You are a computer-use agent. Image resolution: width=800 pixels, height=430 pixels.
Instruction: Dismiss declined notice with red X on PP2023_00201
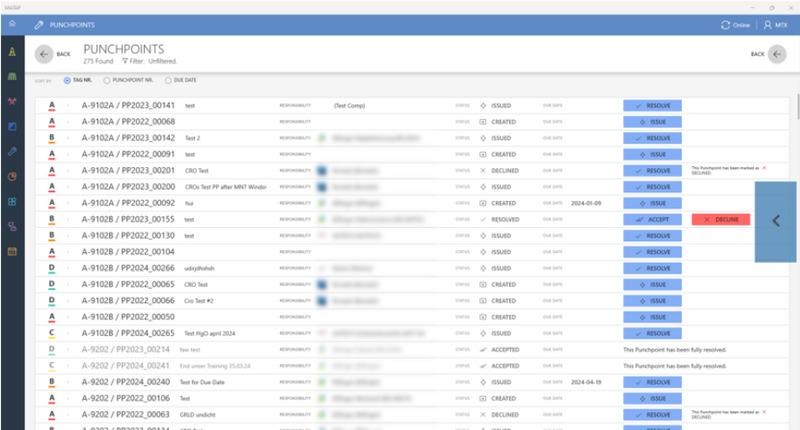click(764, 167)
